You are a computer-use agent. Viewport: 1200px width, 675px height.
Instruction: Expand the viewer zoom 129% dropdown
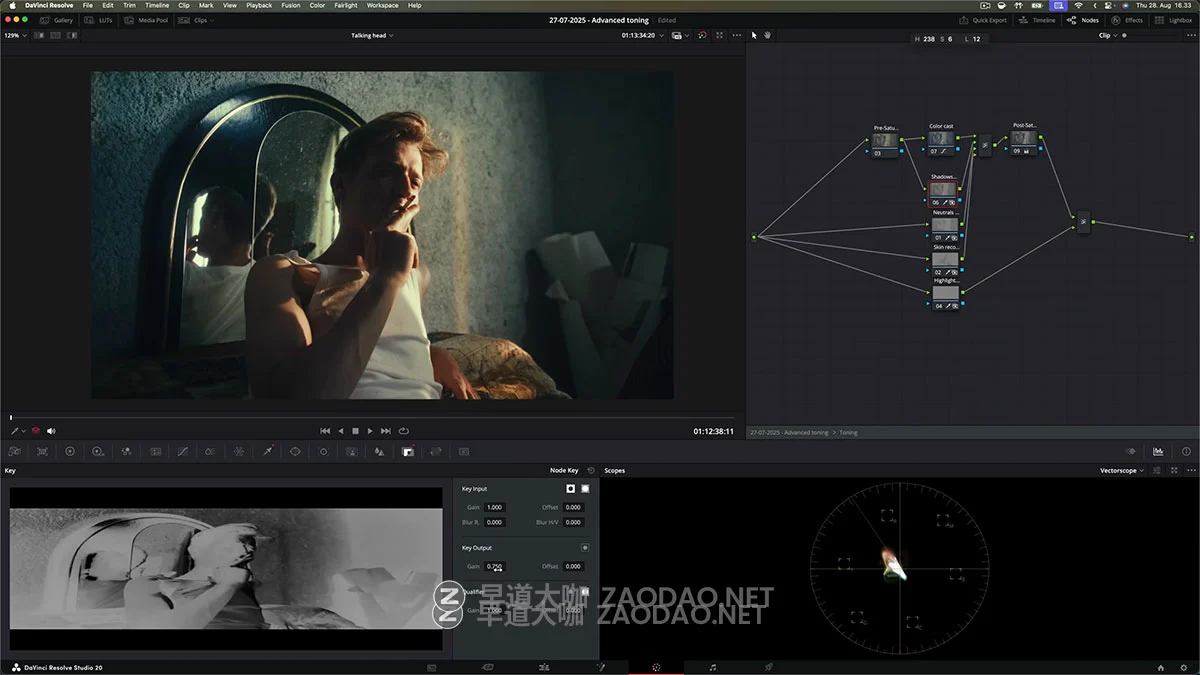coord(15,35)
